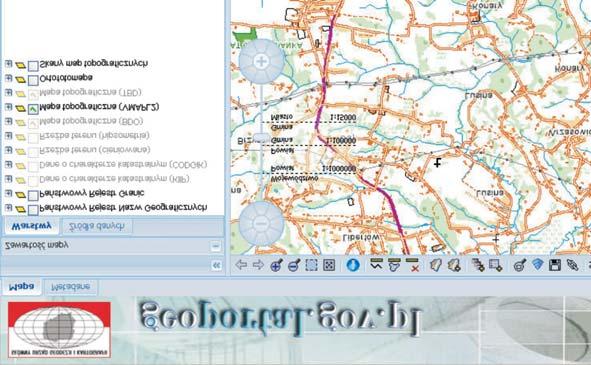Open the Mapa tab
Viewport: 591px width, 365px height.
click(21, 287)
